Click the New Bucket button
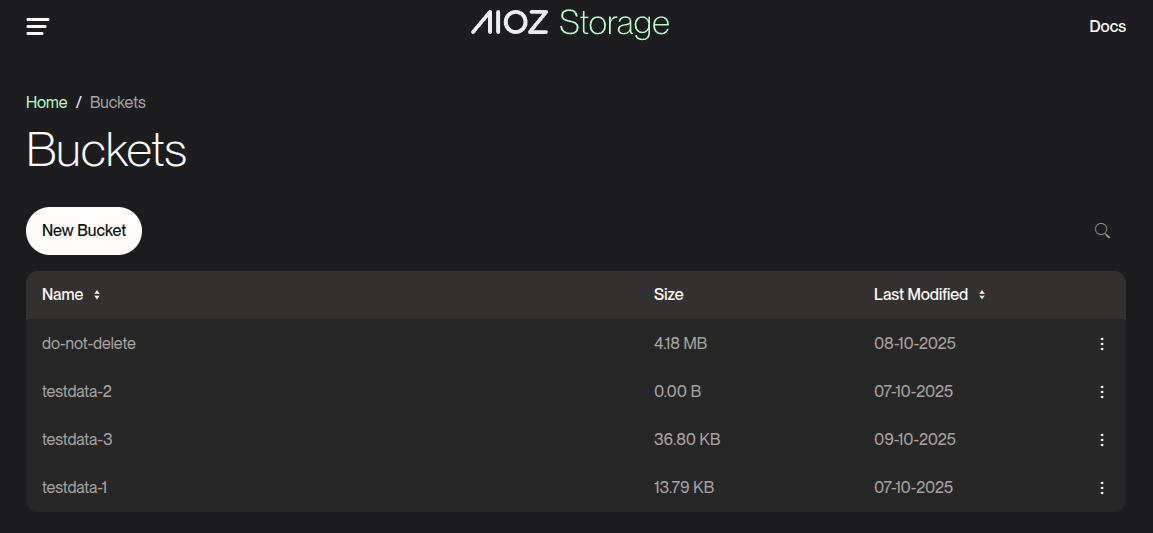This screenshot has width=1153, height=533. click(x=84, y=231)
